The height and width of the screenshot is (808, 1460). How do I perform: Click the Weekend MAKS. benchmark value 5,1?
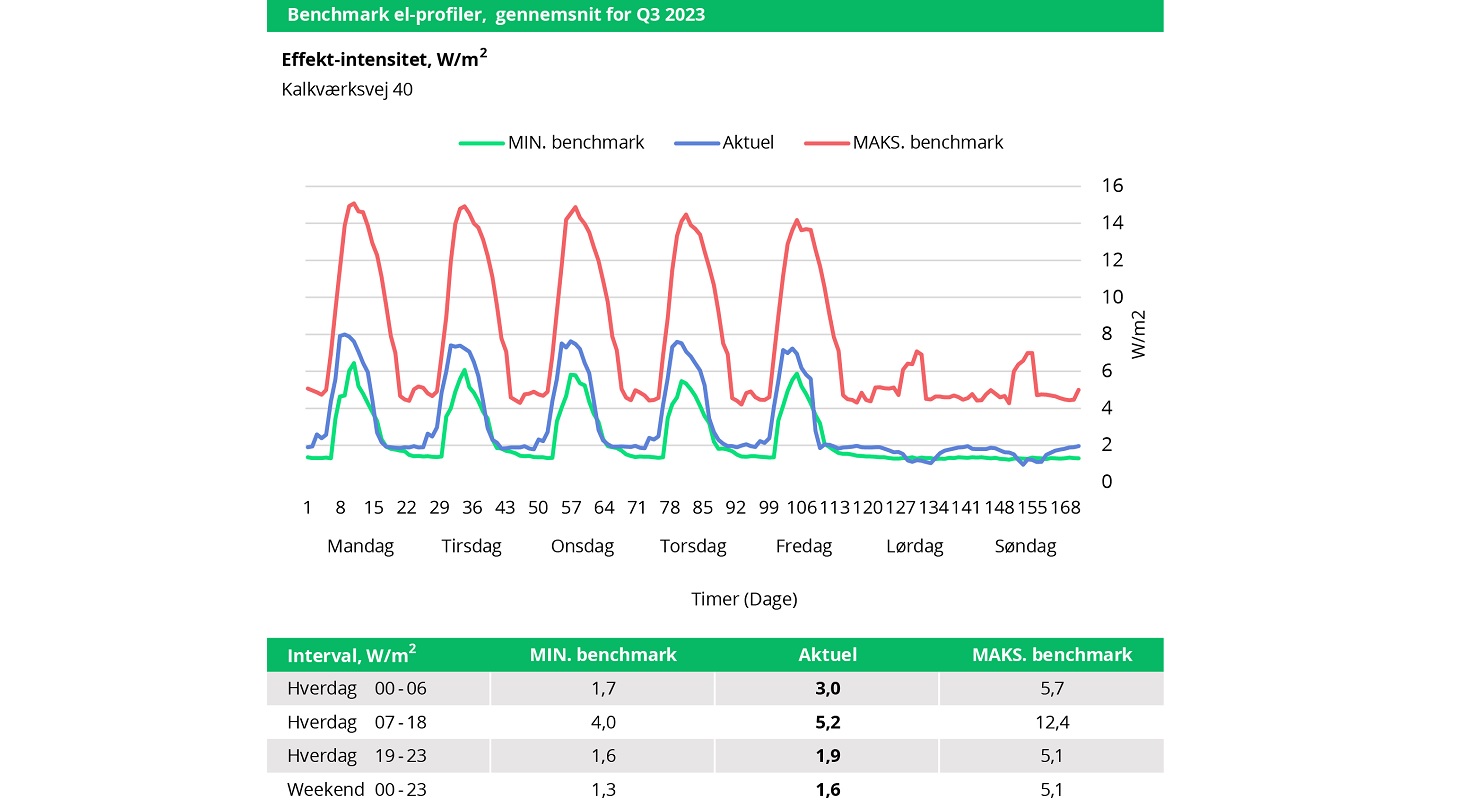pyautogui.click(x=1052, y=790)
